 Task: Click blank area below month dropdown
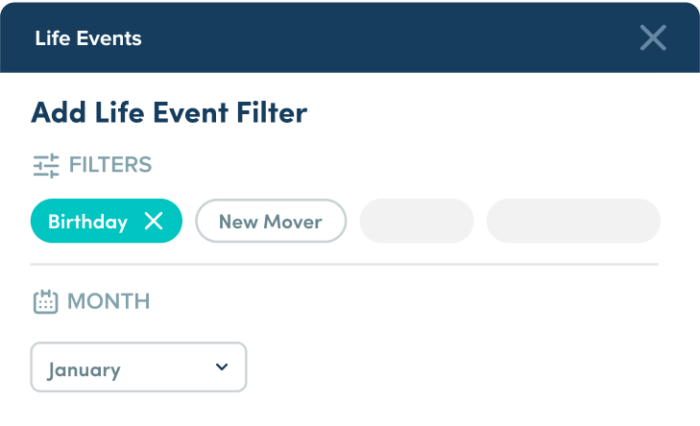pyautogui.click(x=138, y=410)
